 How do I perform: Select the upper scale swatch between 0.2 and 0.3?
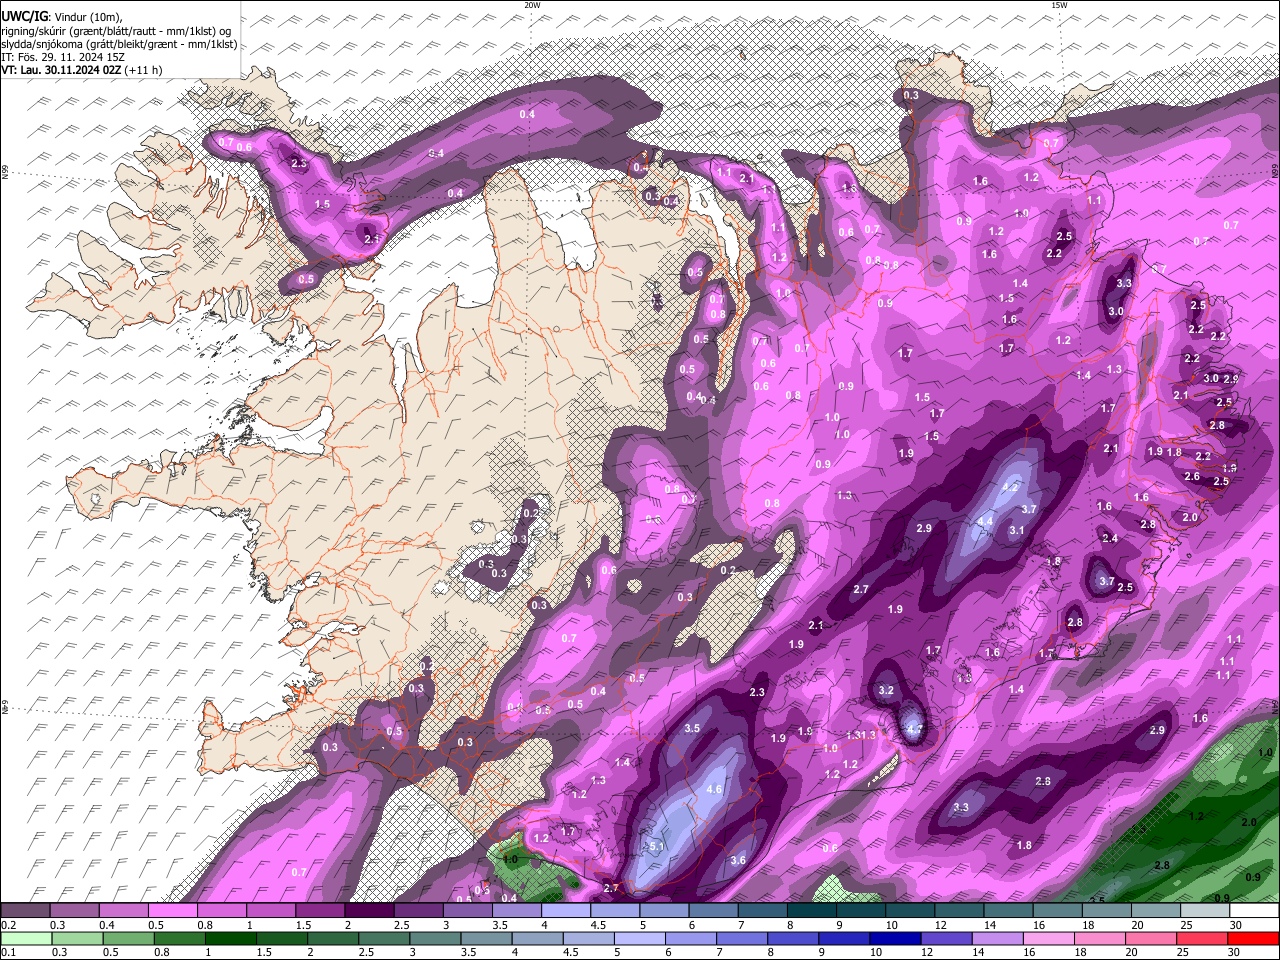click(x=25, y=910)
